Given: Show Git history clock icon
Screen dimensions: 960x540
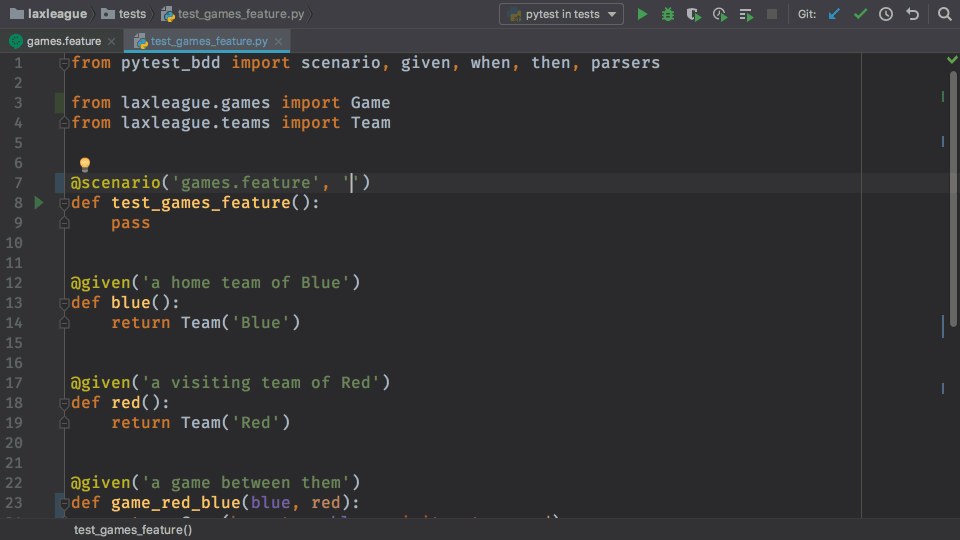Looking at the screenshot, I should pyautogui.click(x=886, y=14).
